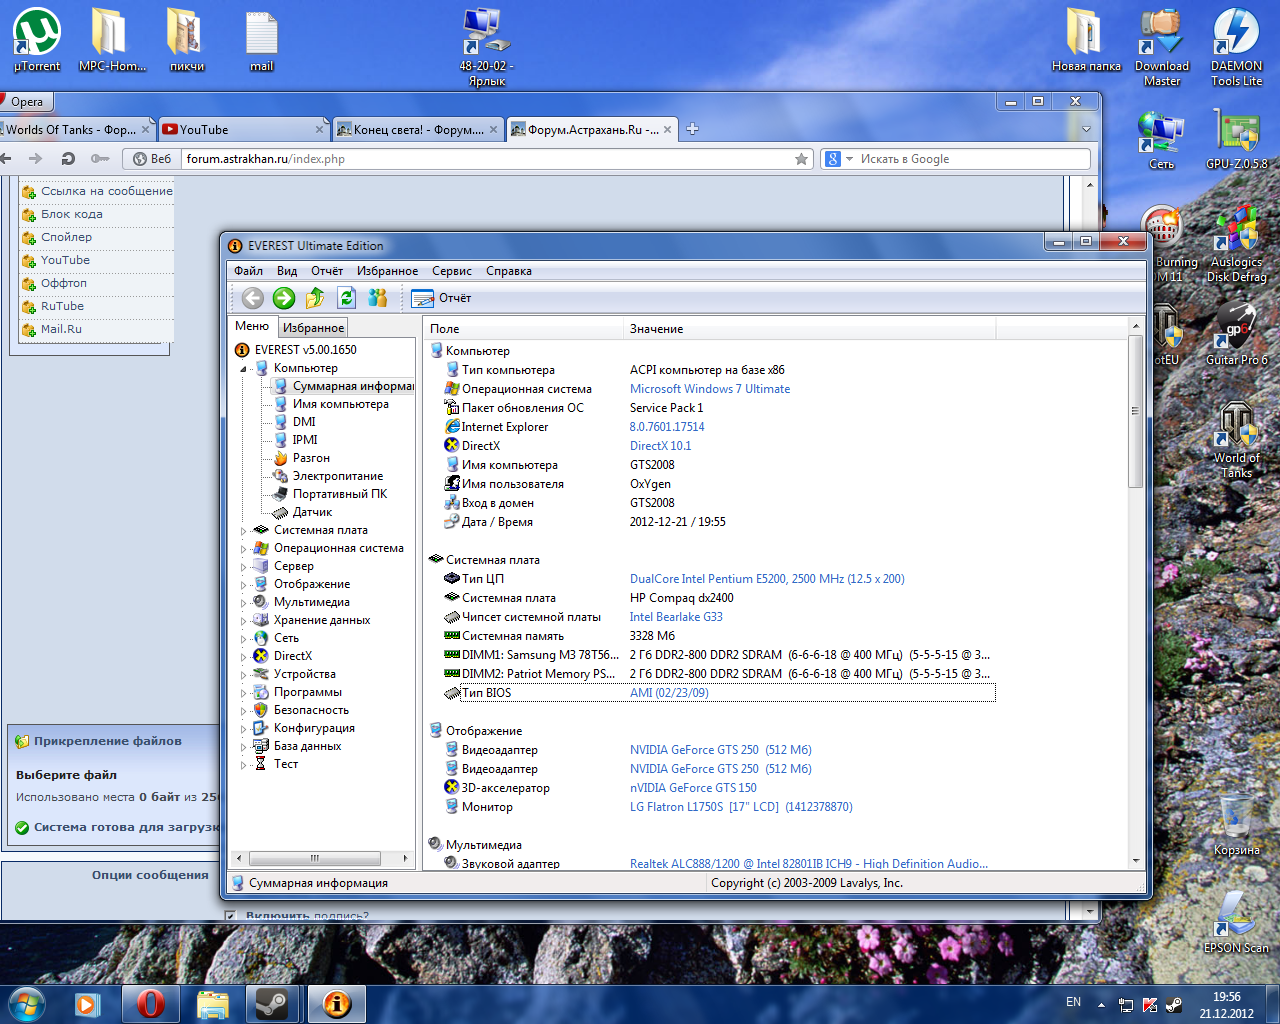Open Intel Bearlake G33 chipset link
The height and width of the screenshot is (1024, 1280).
(676, 617)
